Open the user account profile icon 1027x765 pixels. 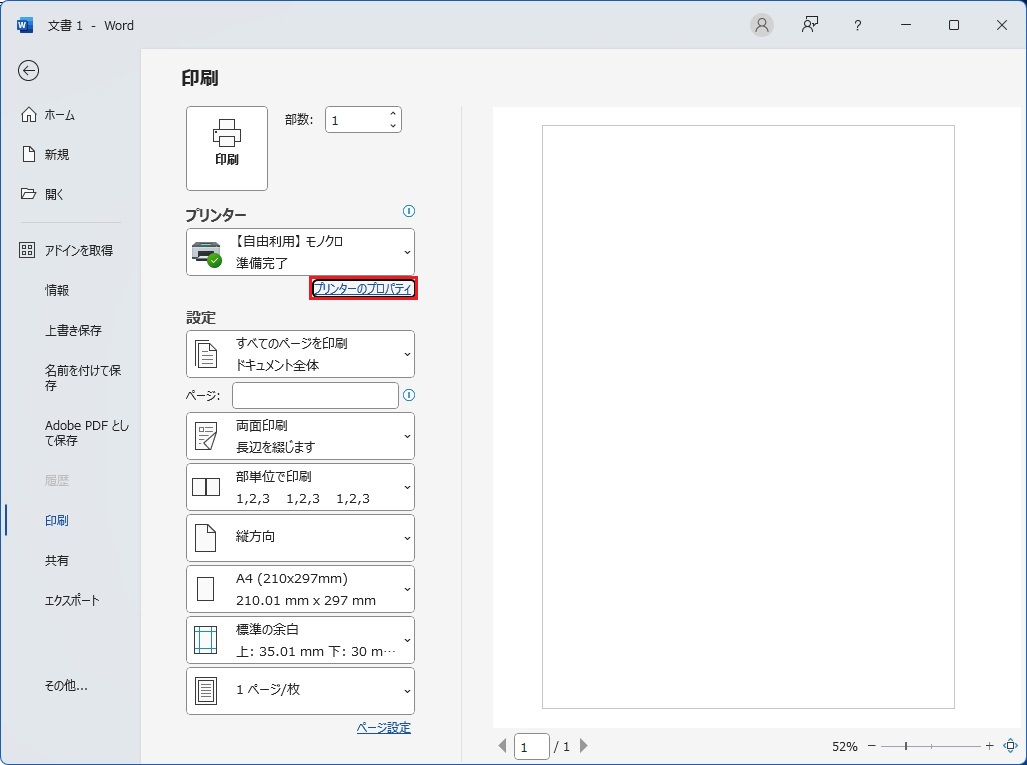[762, 25]
